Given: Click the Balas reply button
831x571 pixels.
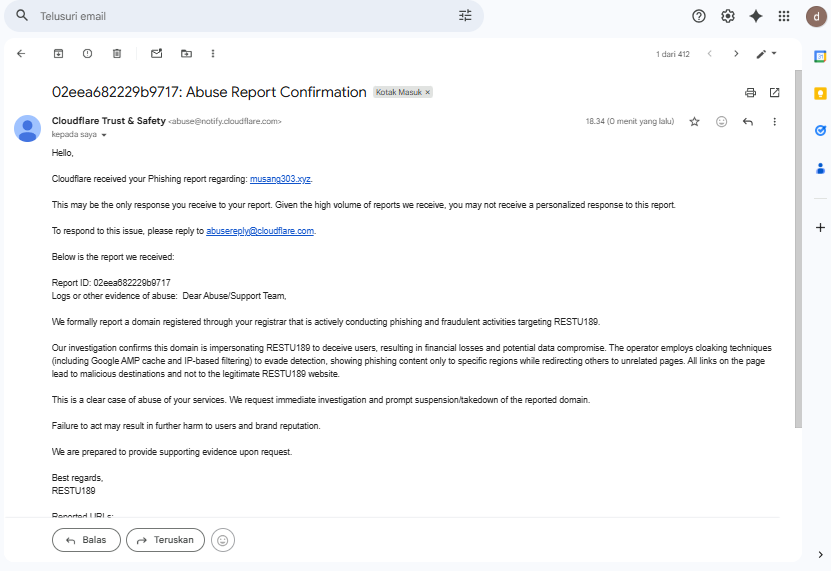Looking at the screenshot, I should (86, 540).
